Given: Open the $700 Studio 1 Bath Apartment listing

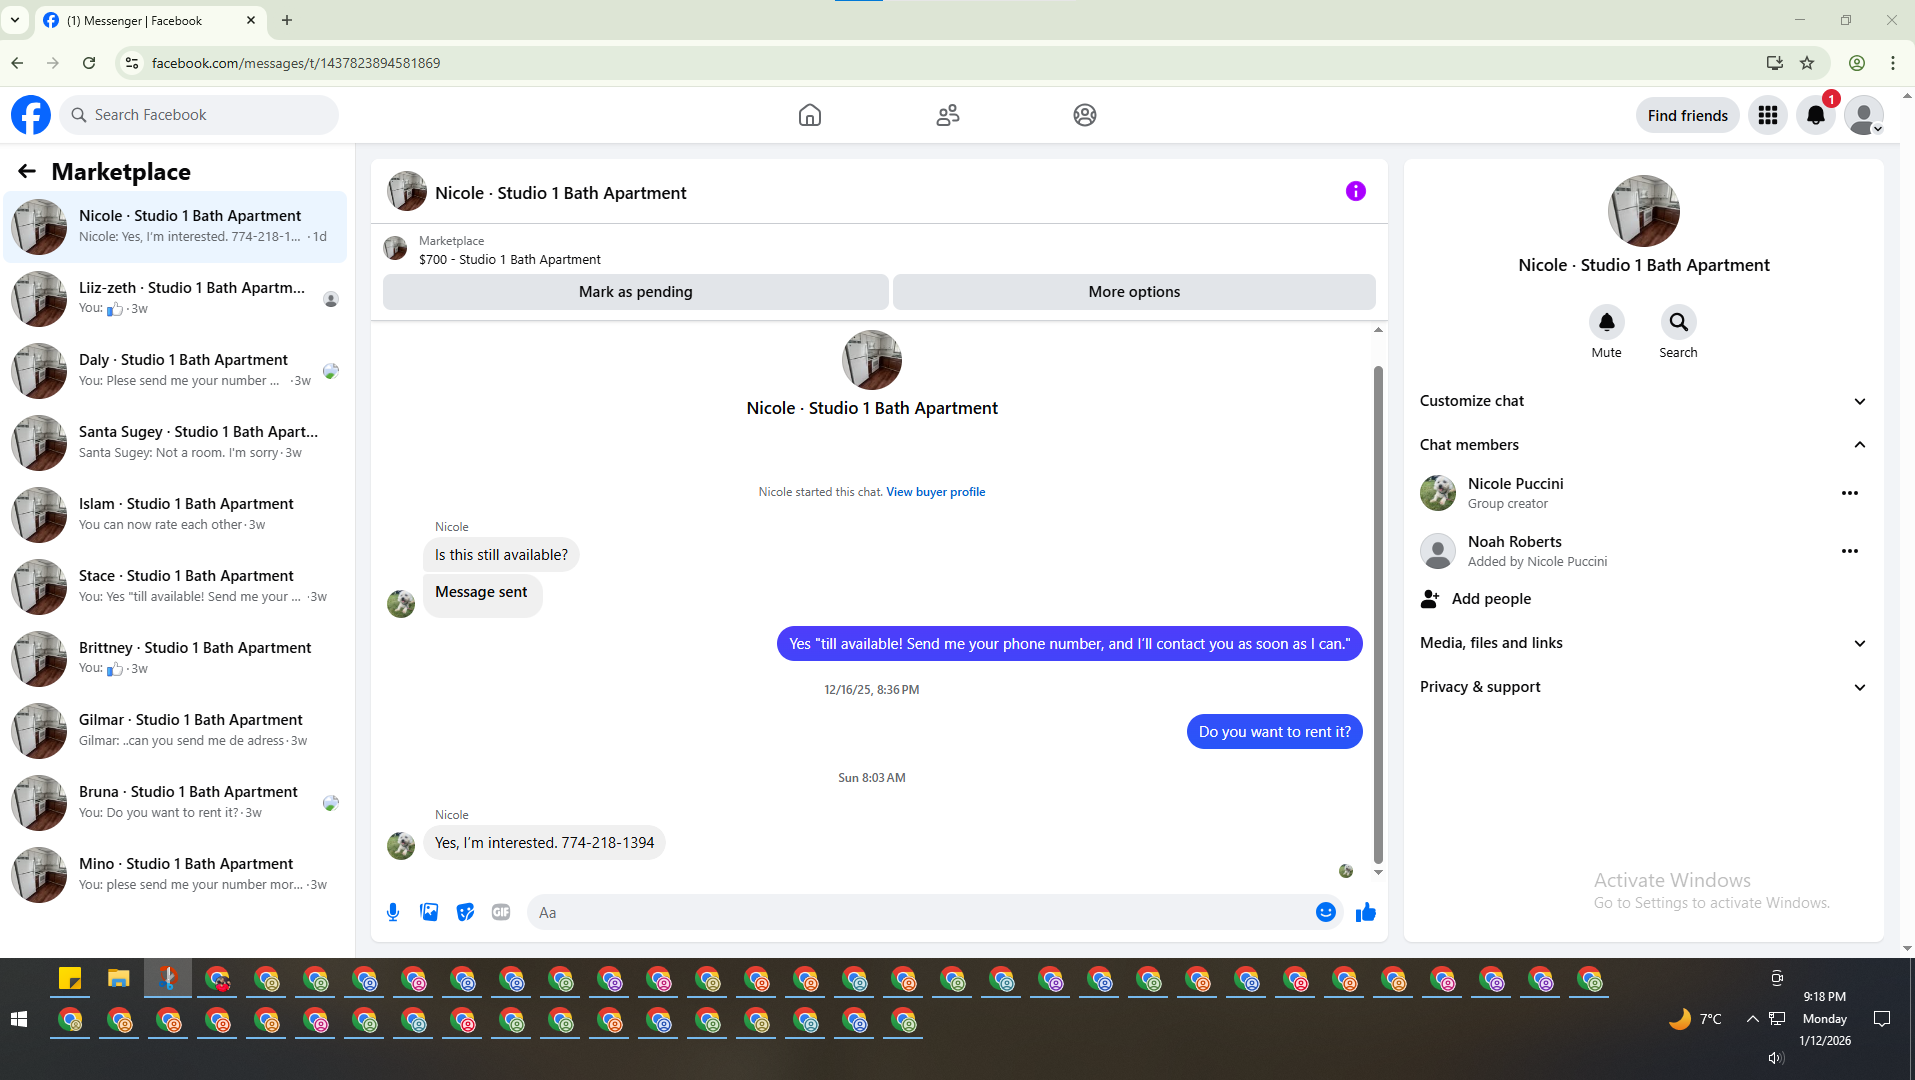Looking at the screenshot, I should coord(510,260).
